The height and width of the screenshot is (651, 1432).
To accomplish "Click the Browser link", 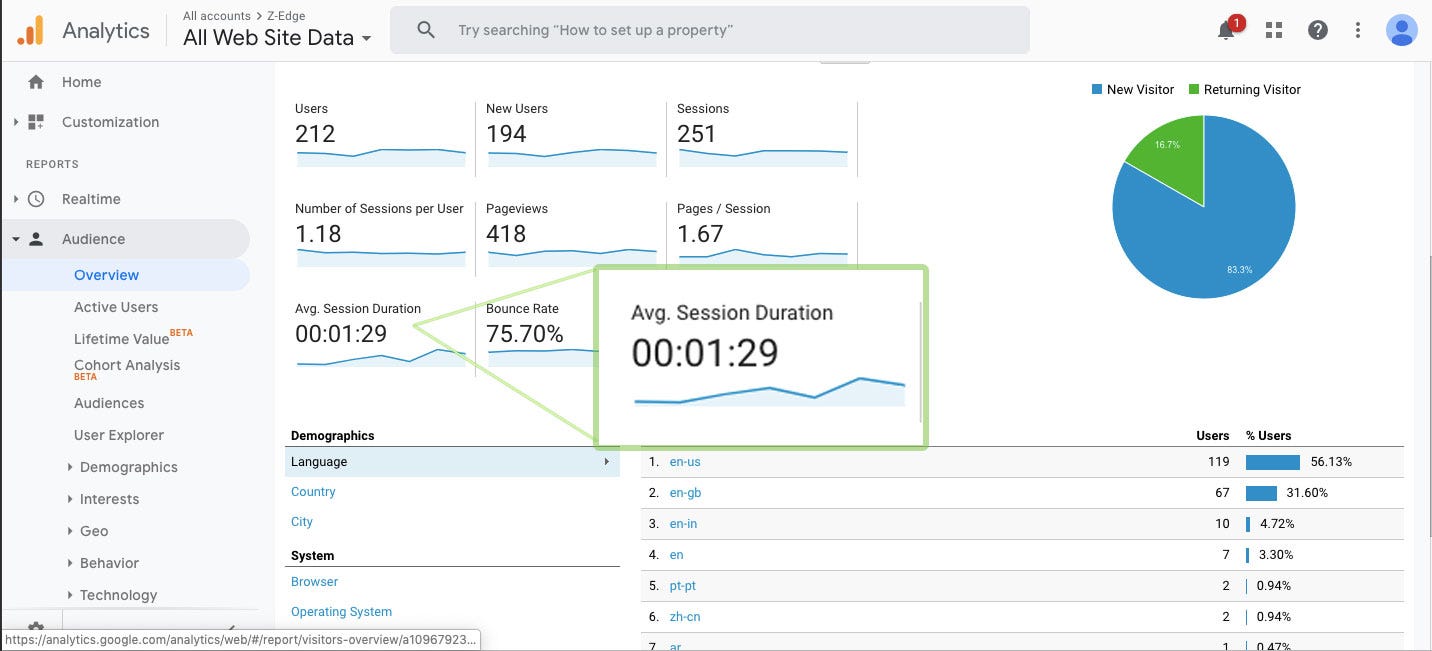I will tap(314, 582).
